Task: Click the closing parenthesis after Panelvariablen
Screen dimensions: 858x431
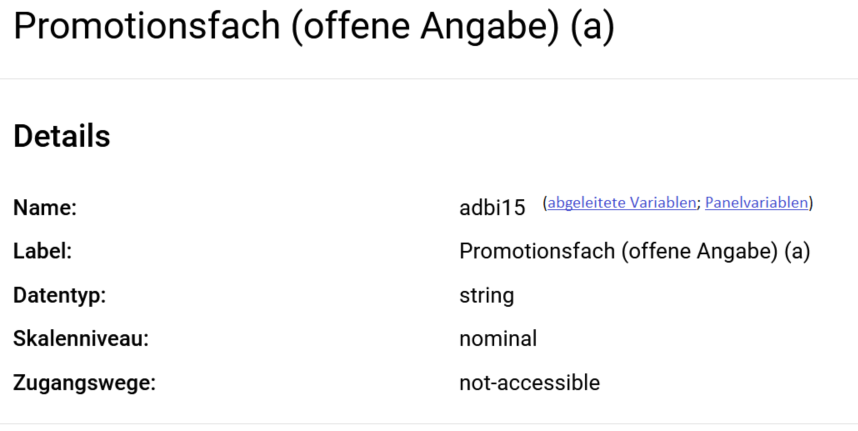Action: point(811,203)
